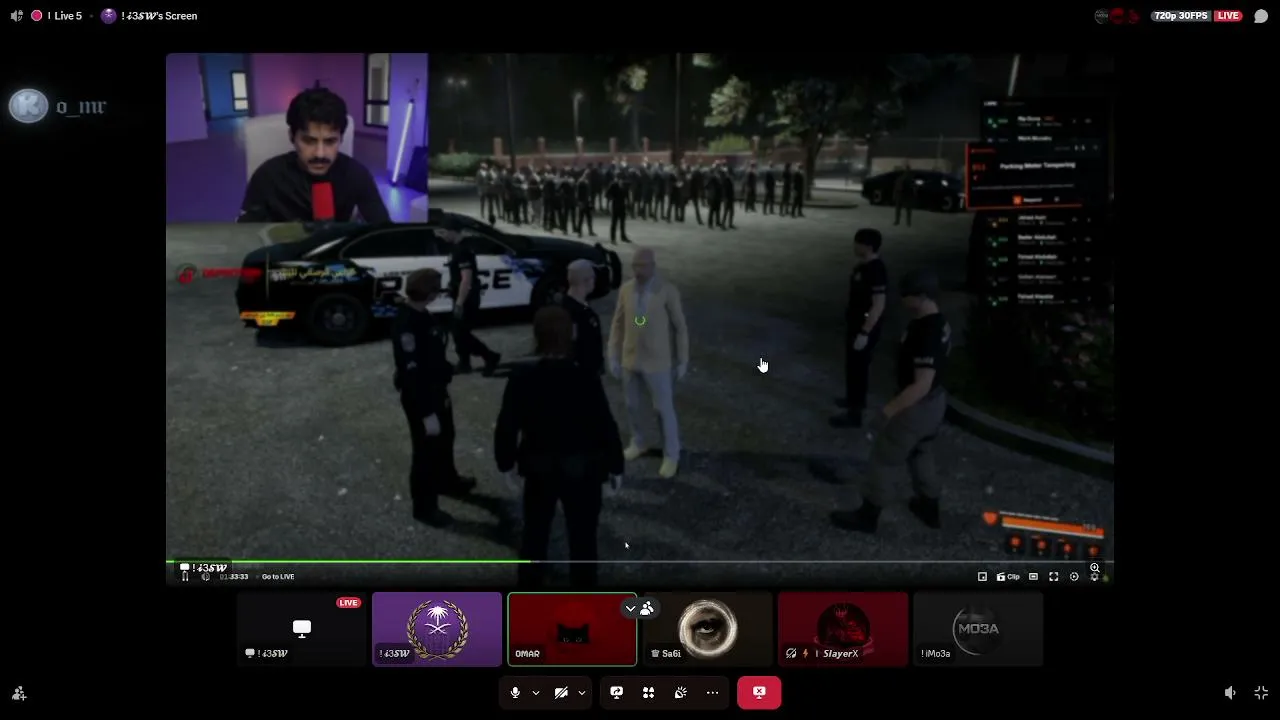Exit full screen with arrows icon

pos(1261,693)
